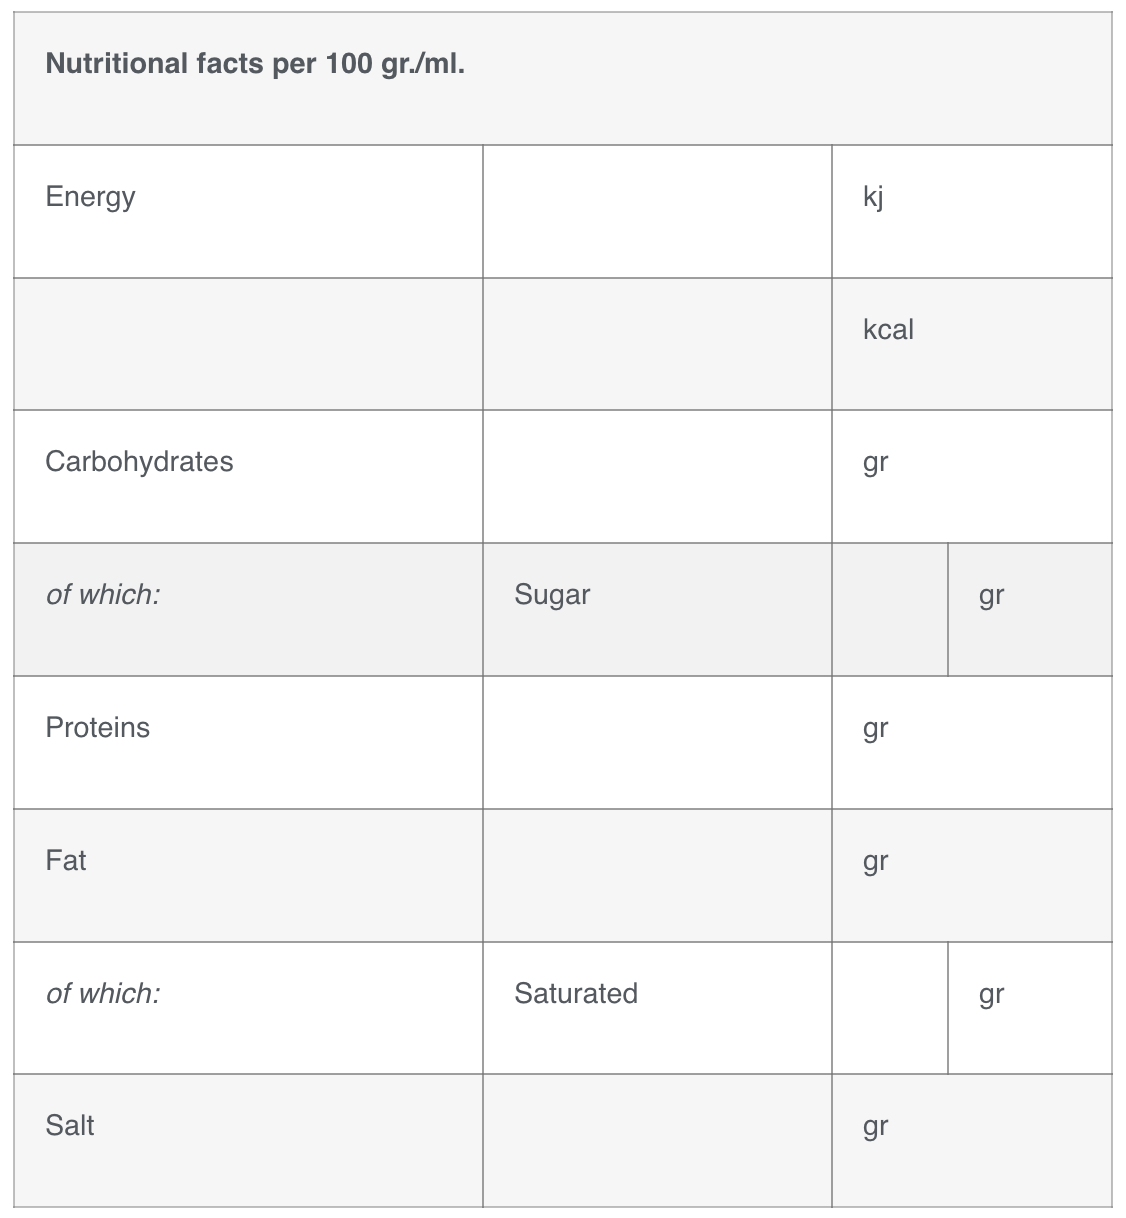Click the Nutritional facts per 100 gr./ml. header
1126x1218 pixels.
(255, 64)
